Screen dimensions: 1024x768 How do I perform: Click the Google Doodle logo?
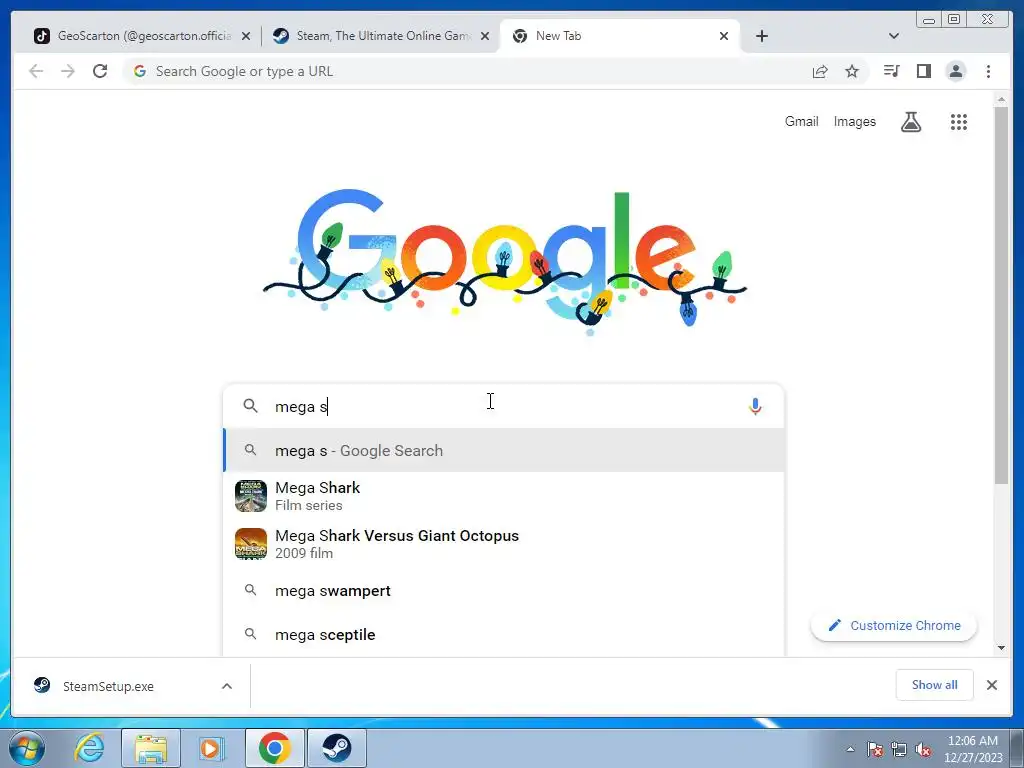[505, 261]
